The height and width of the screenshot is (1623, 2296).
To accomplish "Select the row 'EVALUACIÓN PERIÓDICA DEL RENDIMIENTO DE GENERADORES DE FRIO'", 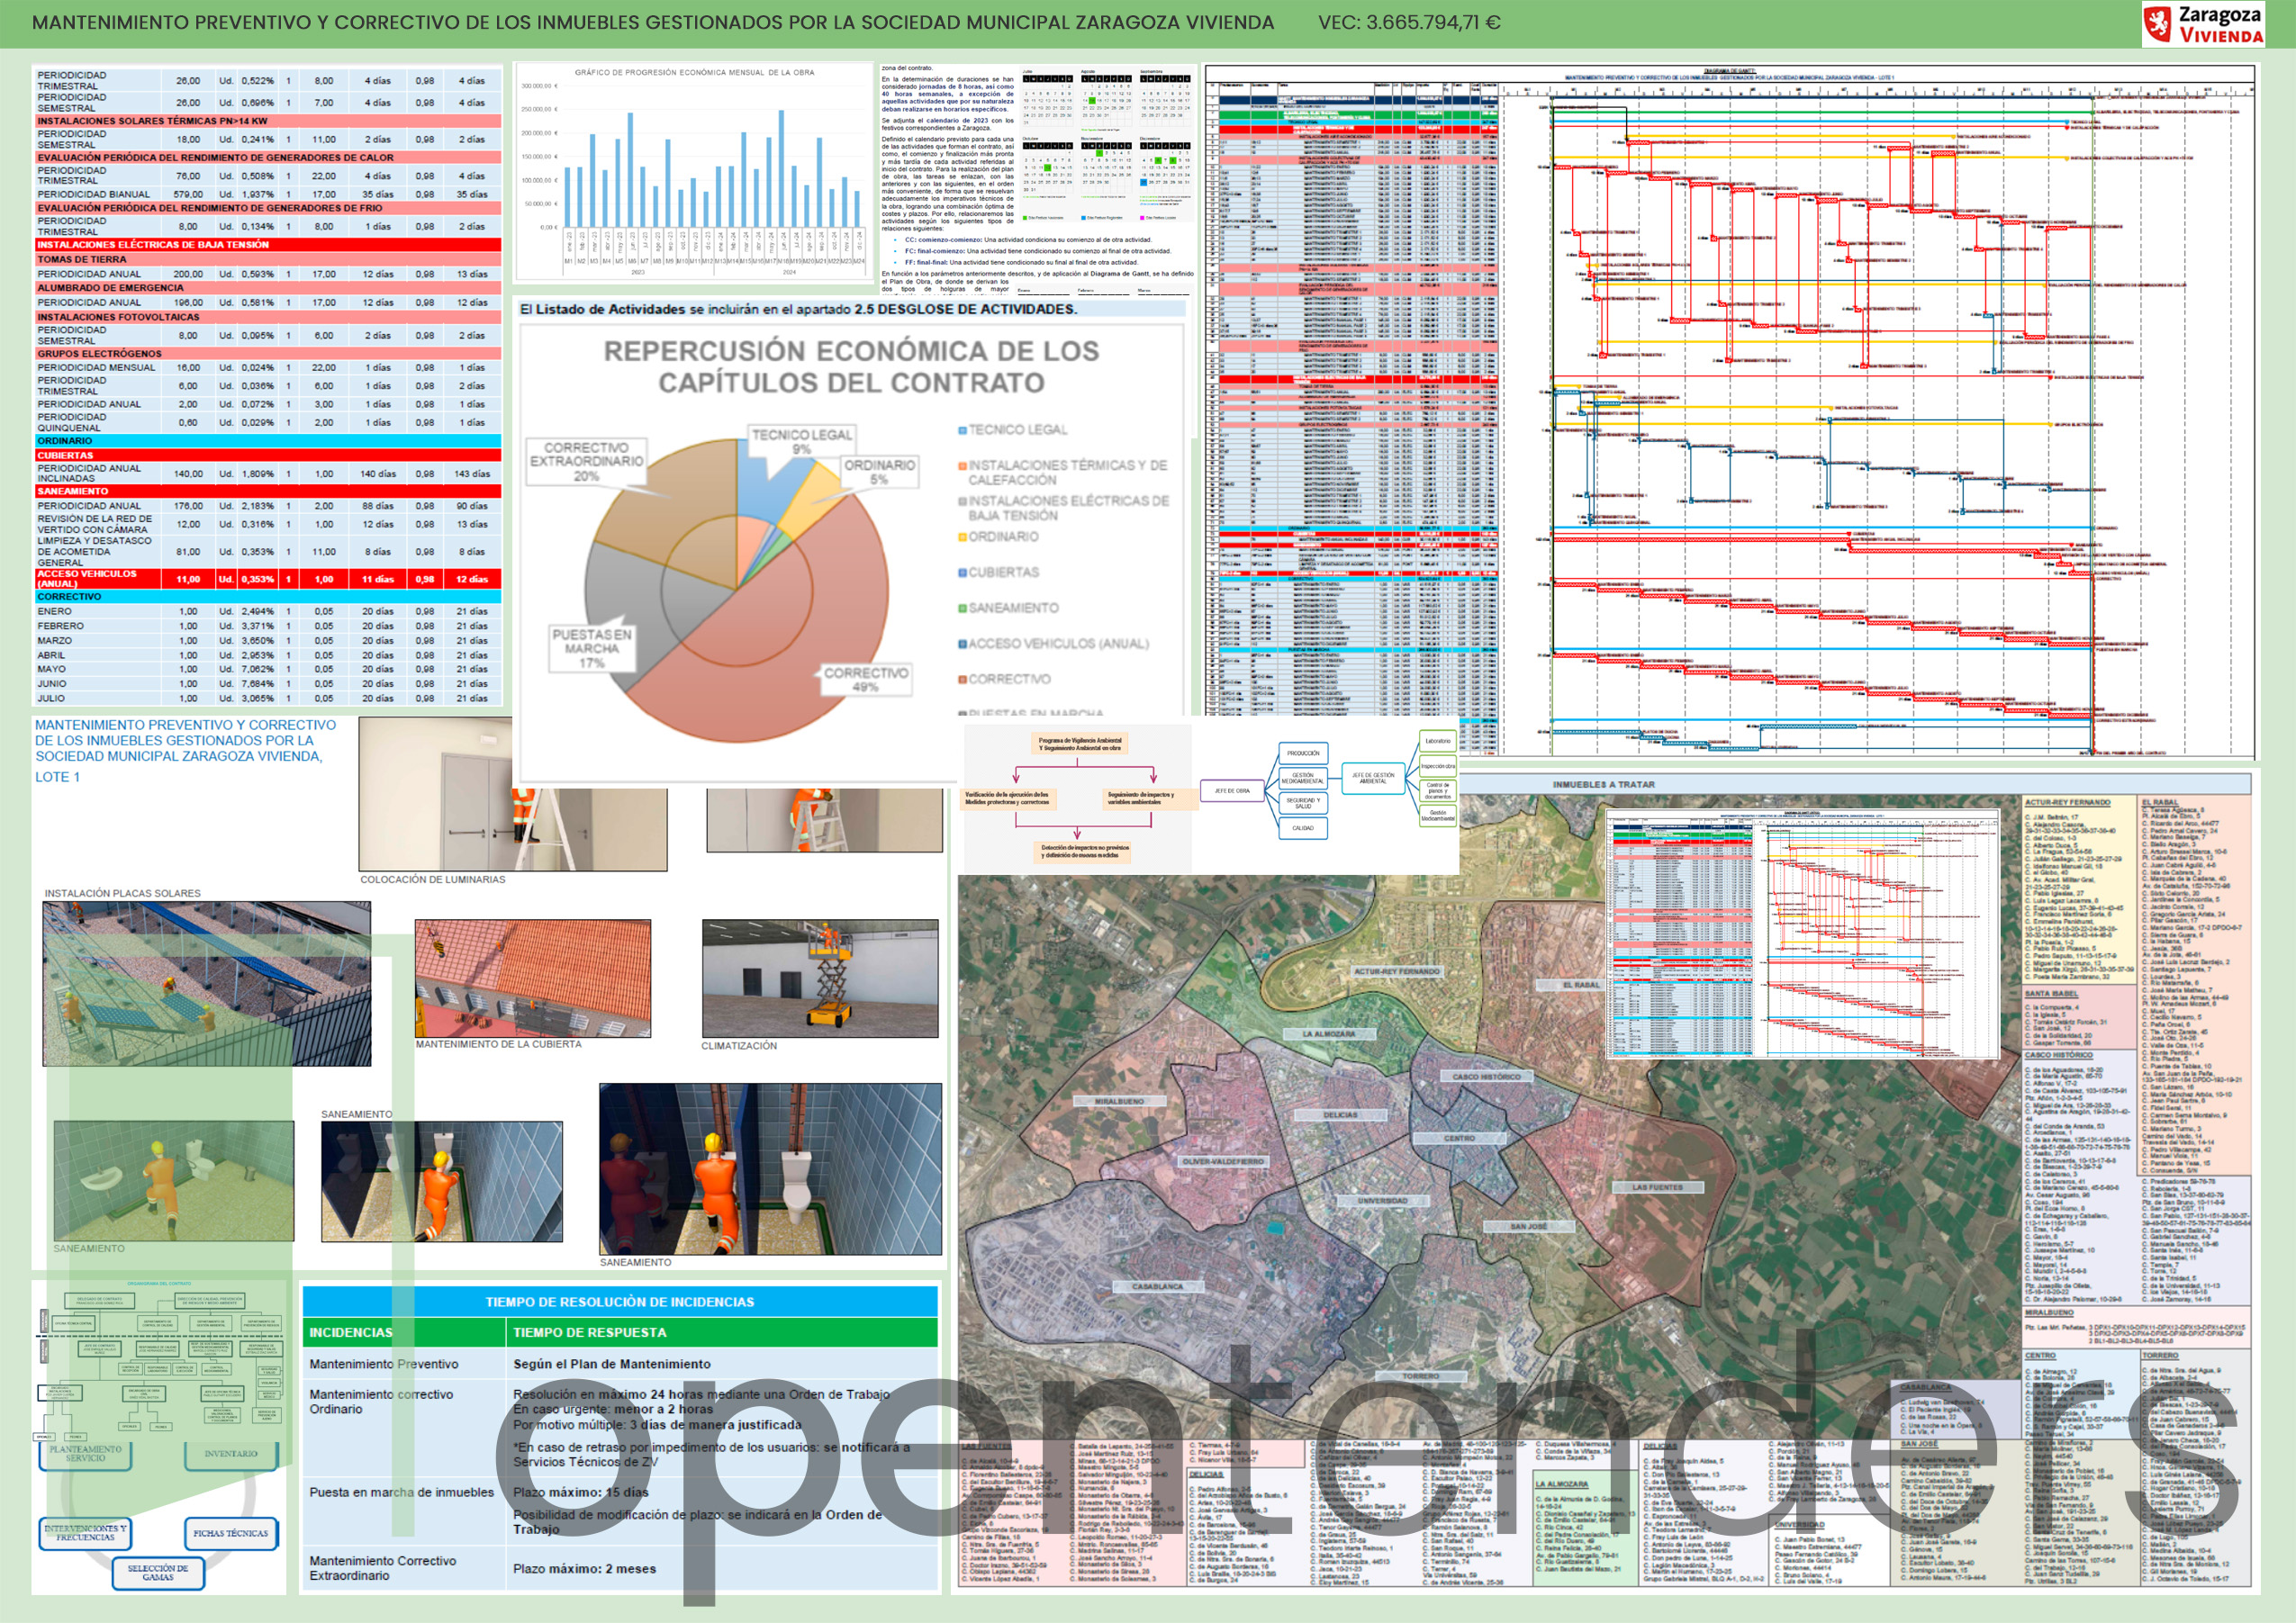I will [x=268, y=208].
